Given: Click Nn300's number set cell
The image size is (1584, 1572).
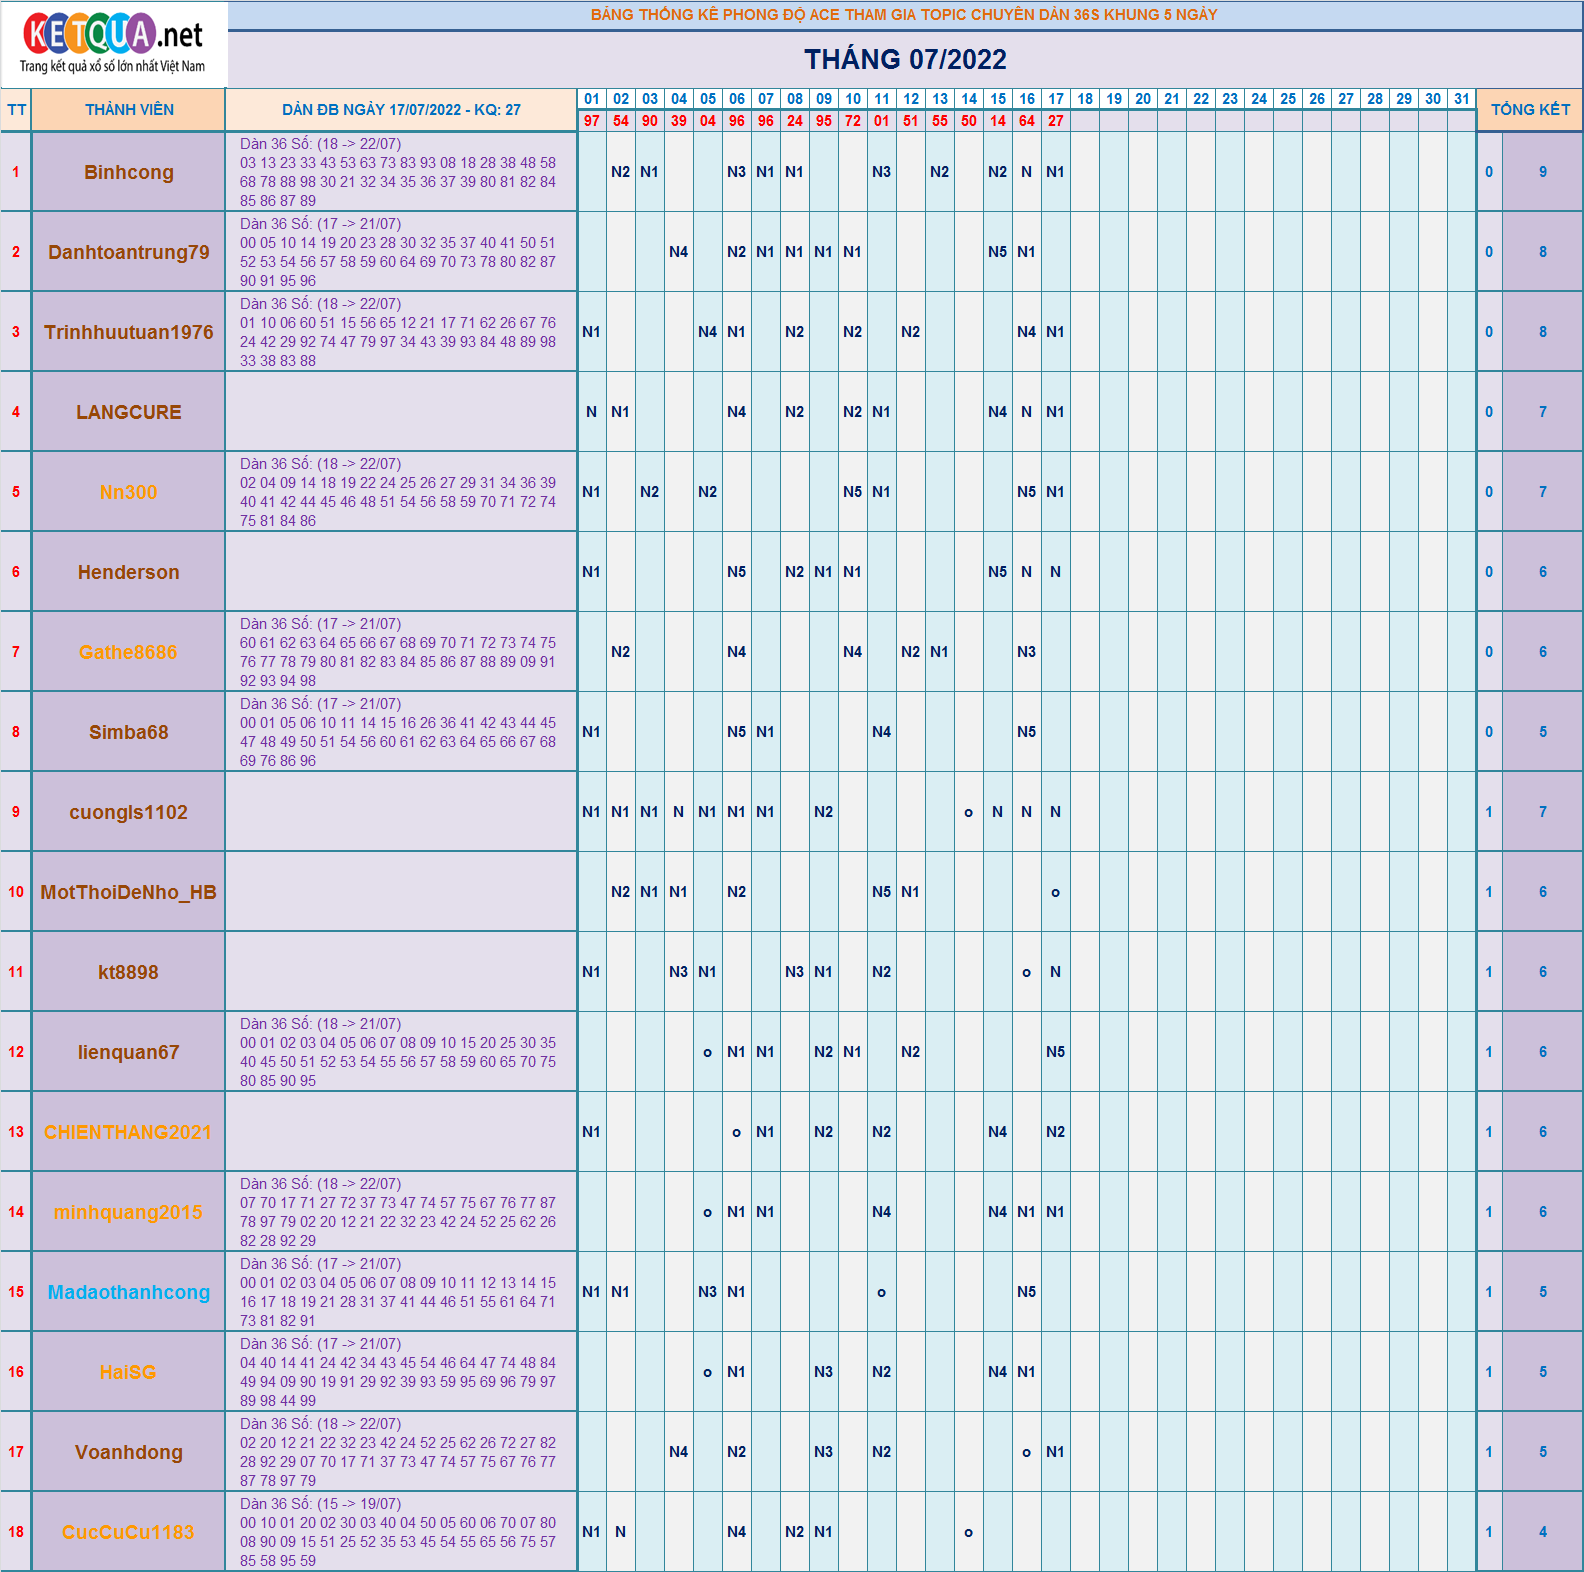Looking at the screenshot, I should point(401,492).
